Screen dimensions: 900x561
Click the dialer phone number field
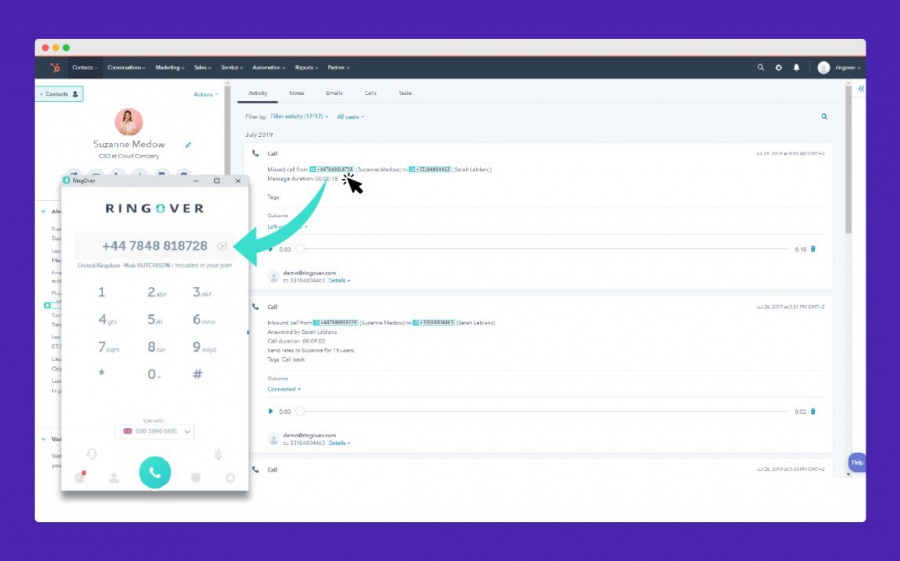(x=155, y=246)
